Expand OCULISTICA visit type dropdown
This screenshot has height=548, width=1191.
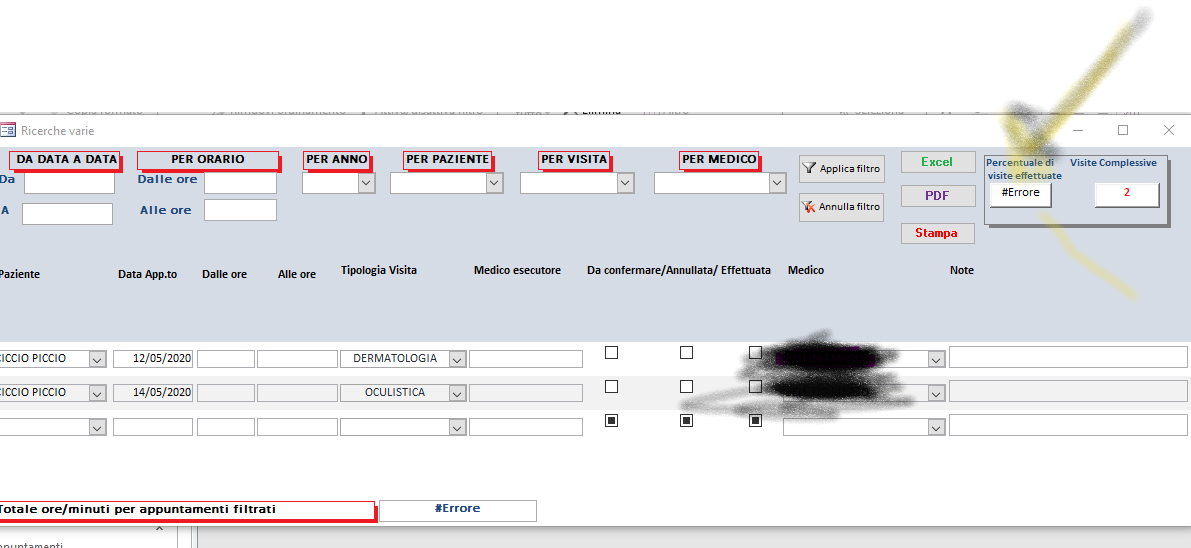[x=456, y=393]
